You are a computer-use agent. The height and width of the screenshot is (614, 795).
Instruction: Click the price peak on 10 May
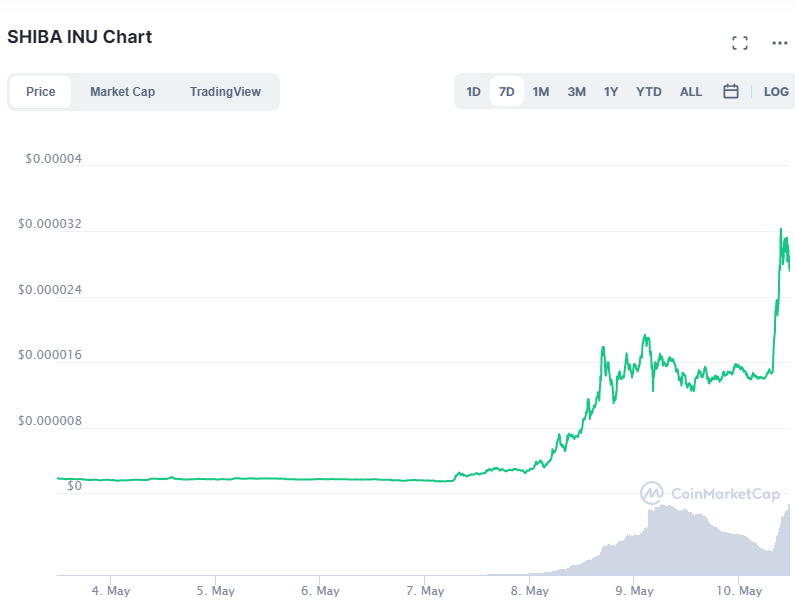(781, 229)
